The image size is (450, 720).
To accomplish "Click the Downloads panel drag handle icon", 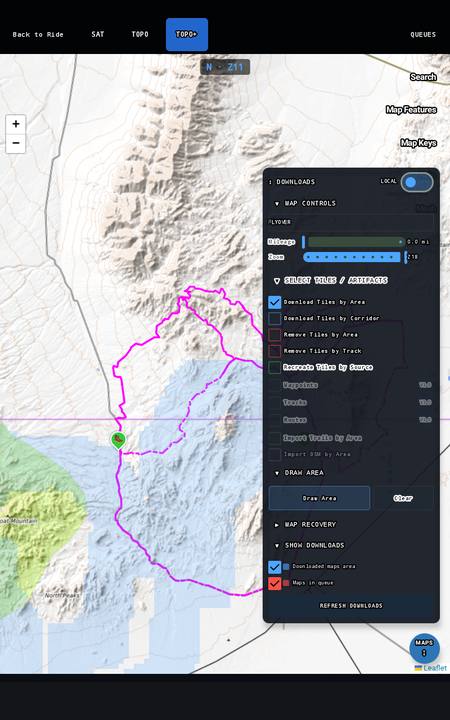I will click(x=270, y=182).
